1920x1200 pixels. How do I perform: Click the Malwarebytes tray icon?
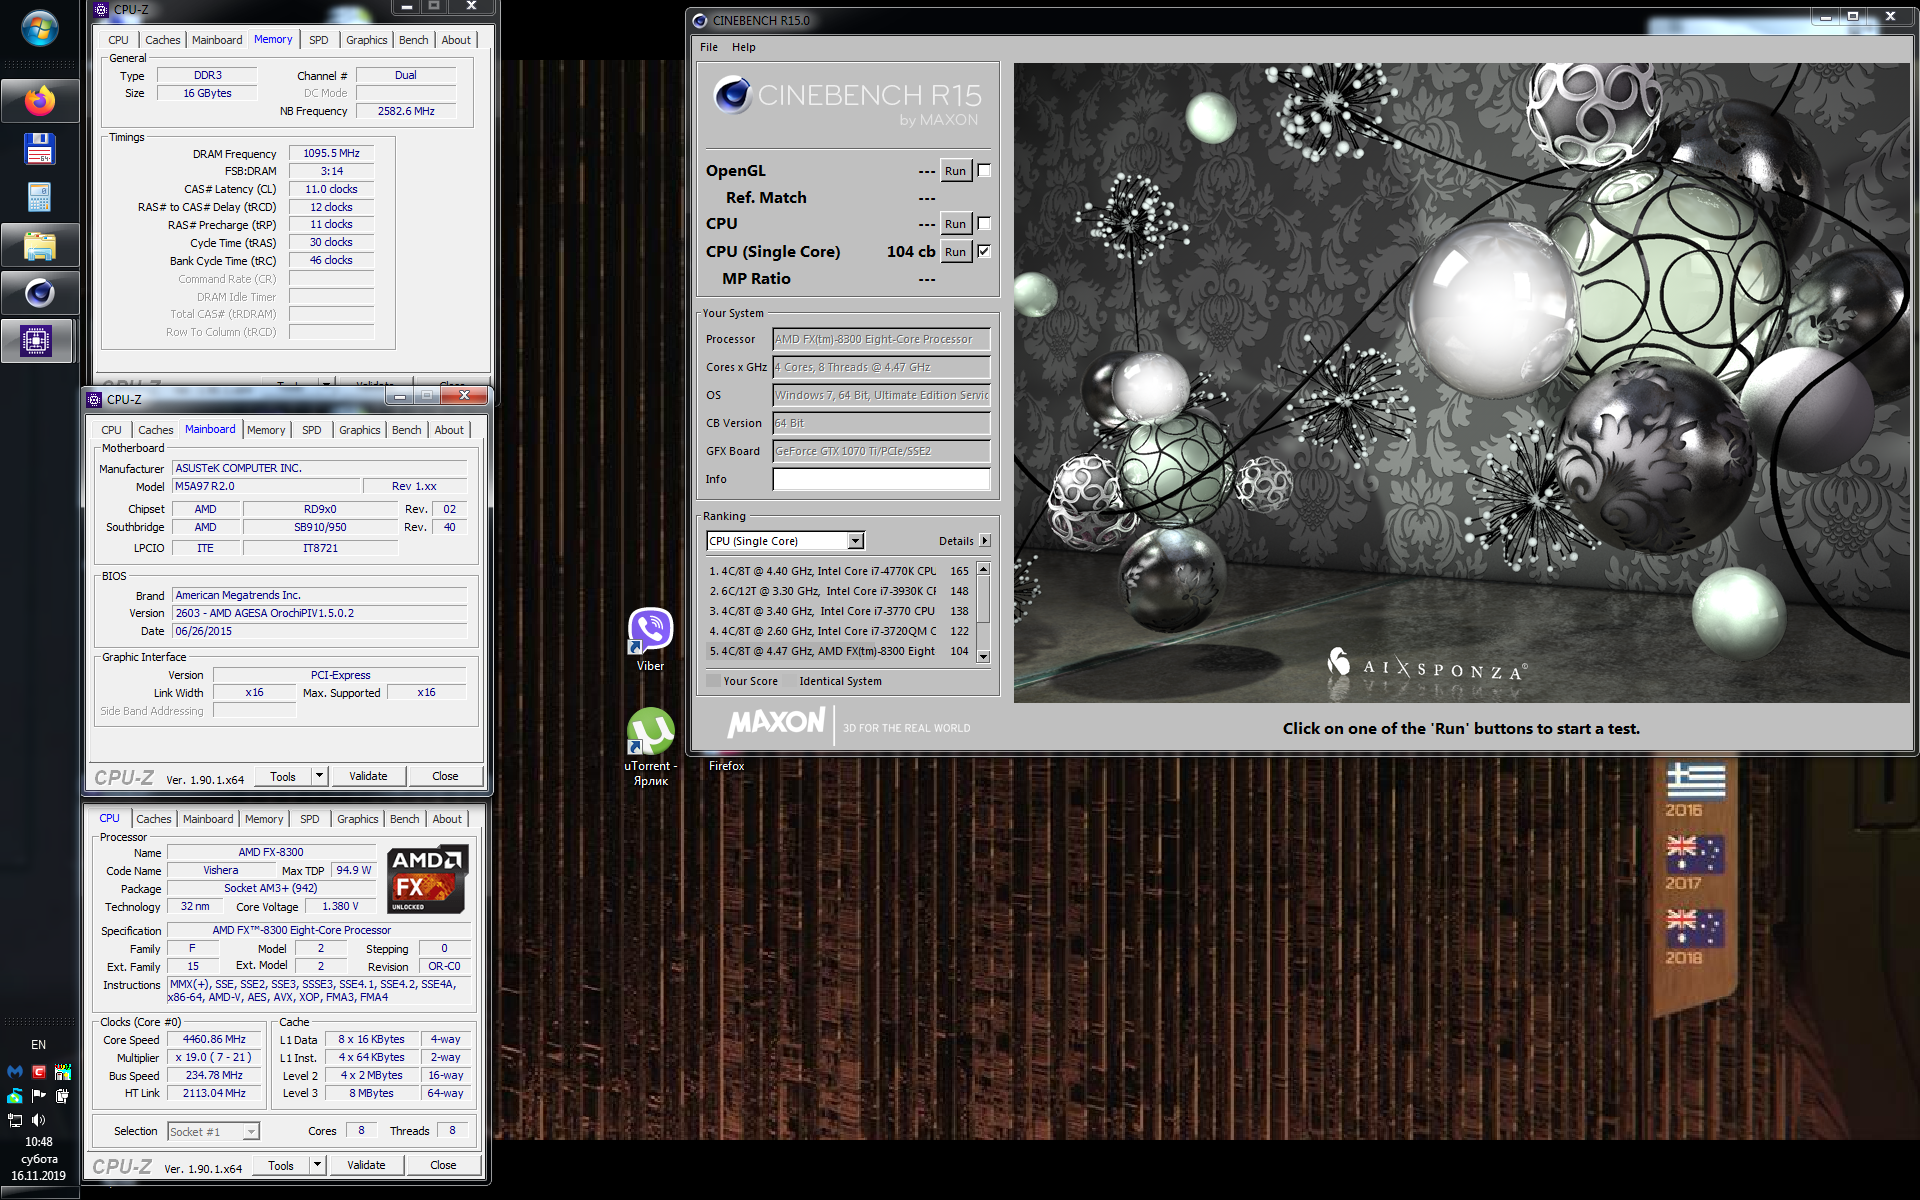[x=15, y=1072]
